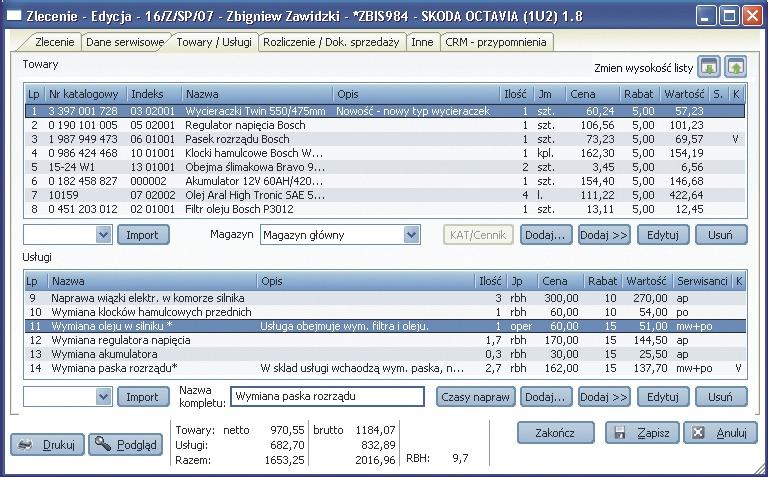The height and width of the screenshot is (477, 768).
Task: Cancel changes with the Anuluj button
Action: click(720, 433)
